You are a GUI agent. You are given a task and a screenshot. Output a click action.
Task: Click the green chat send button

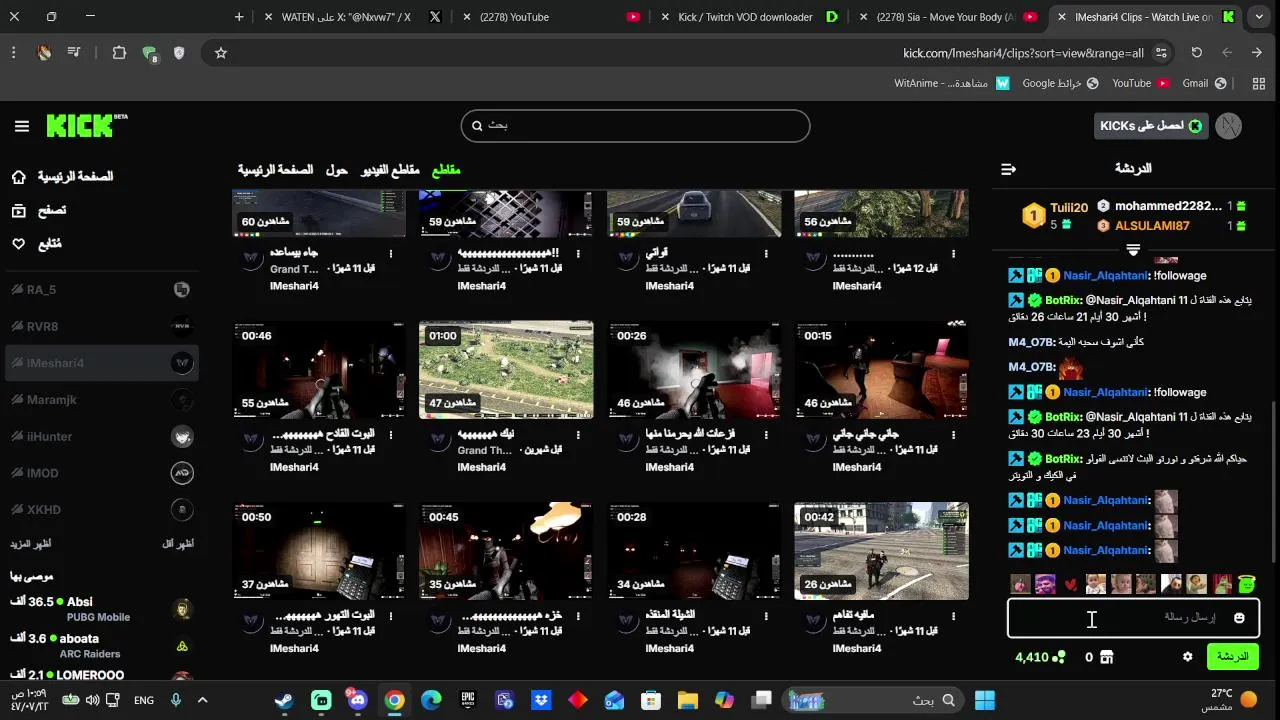coord(1232,657)
